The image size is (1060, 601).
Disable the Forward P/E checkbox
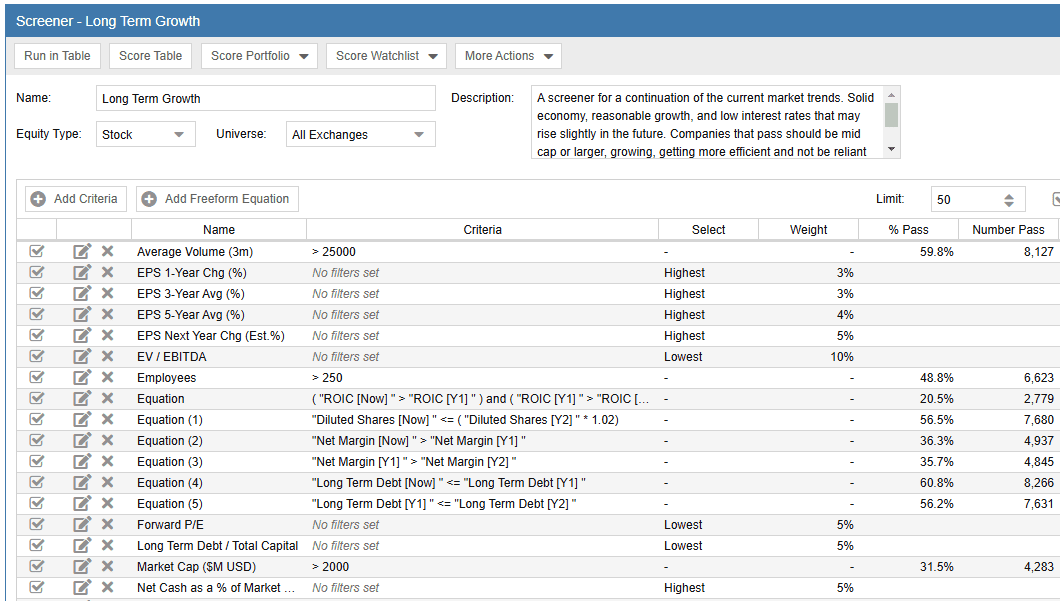point(37,524)
